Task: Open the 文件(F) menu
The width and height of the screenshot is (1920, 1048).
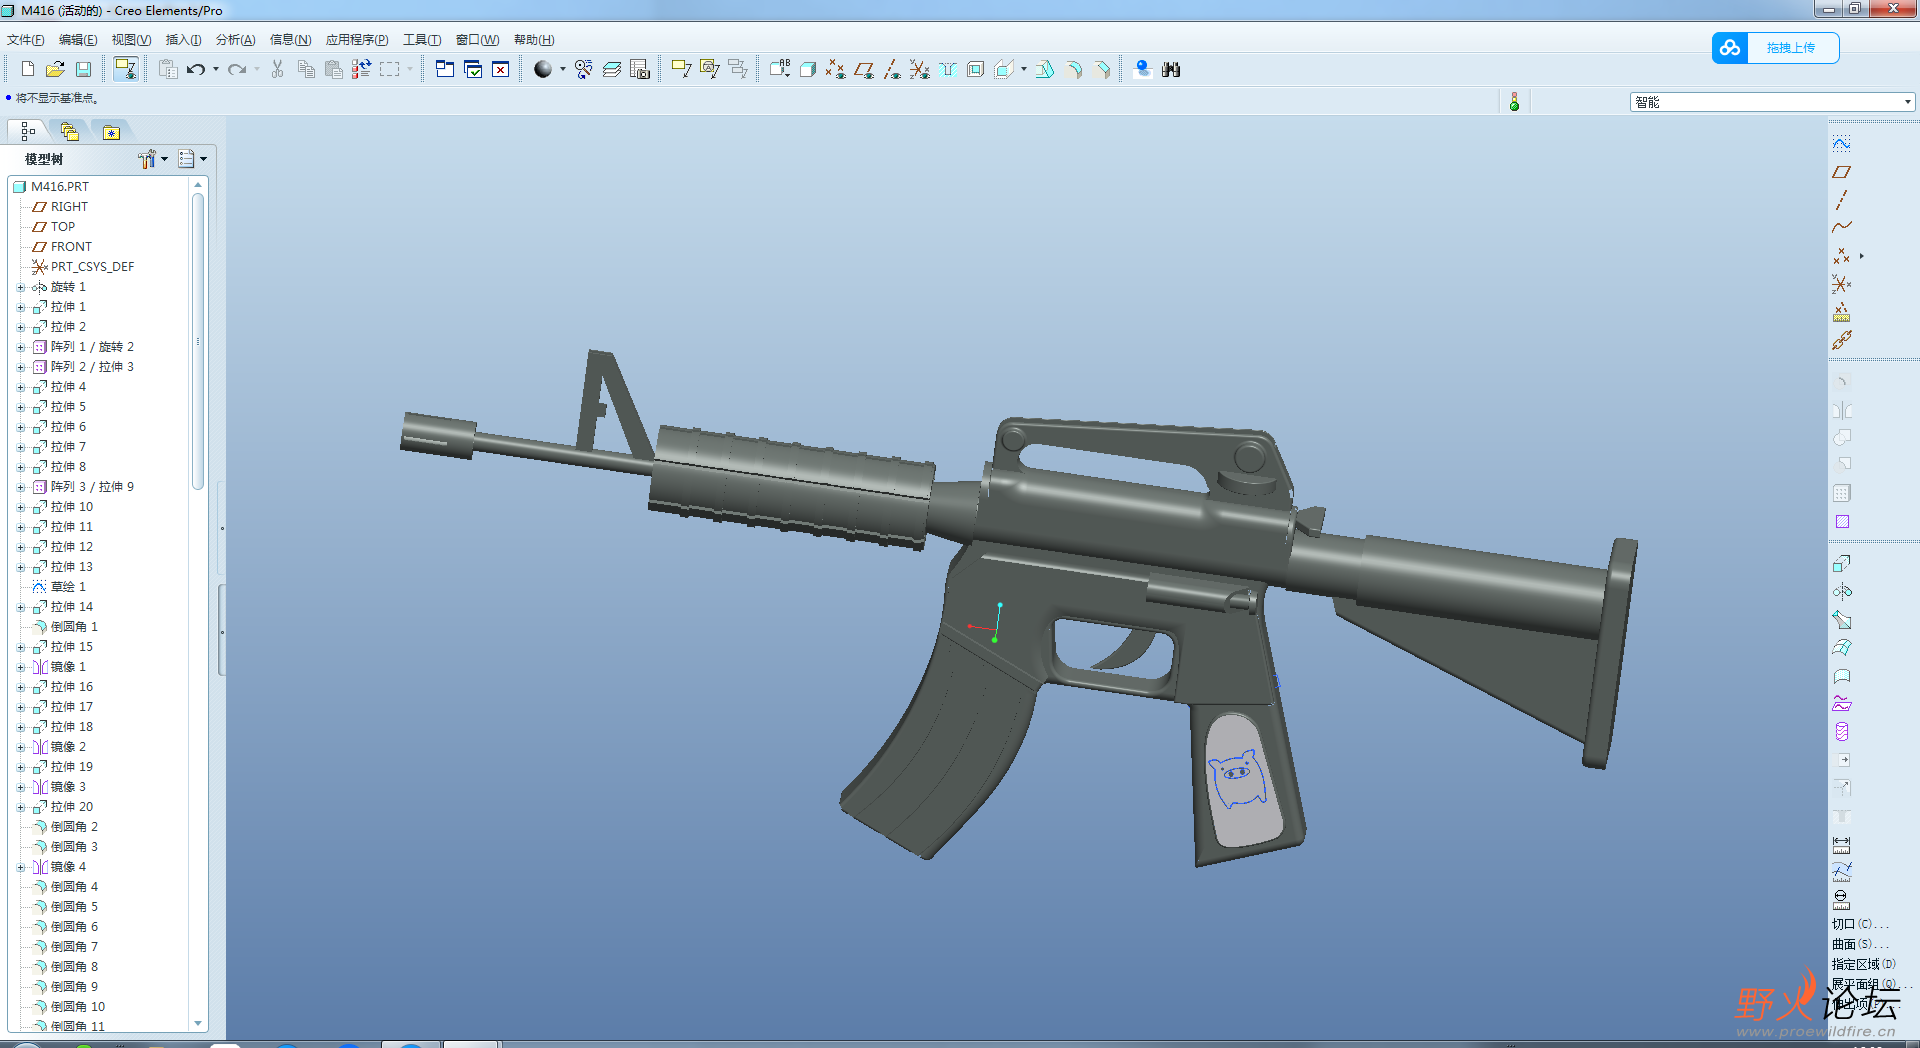Action: (x=26, y=40)
